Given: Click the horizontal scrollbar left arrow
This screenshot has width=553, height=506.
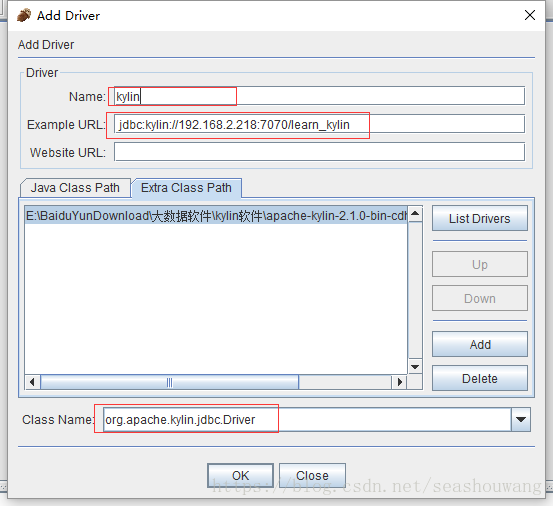Looking at the screenshot, I should coord(32,382).
